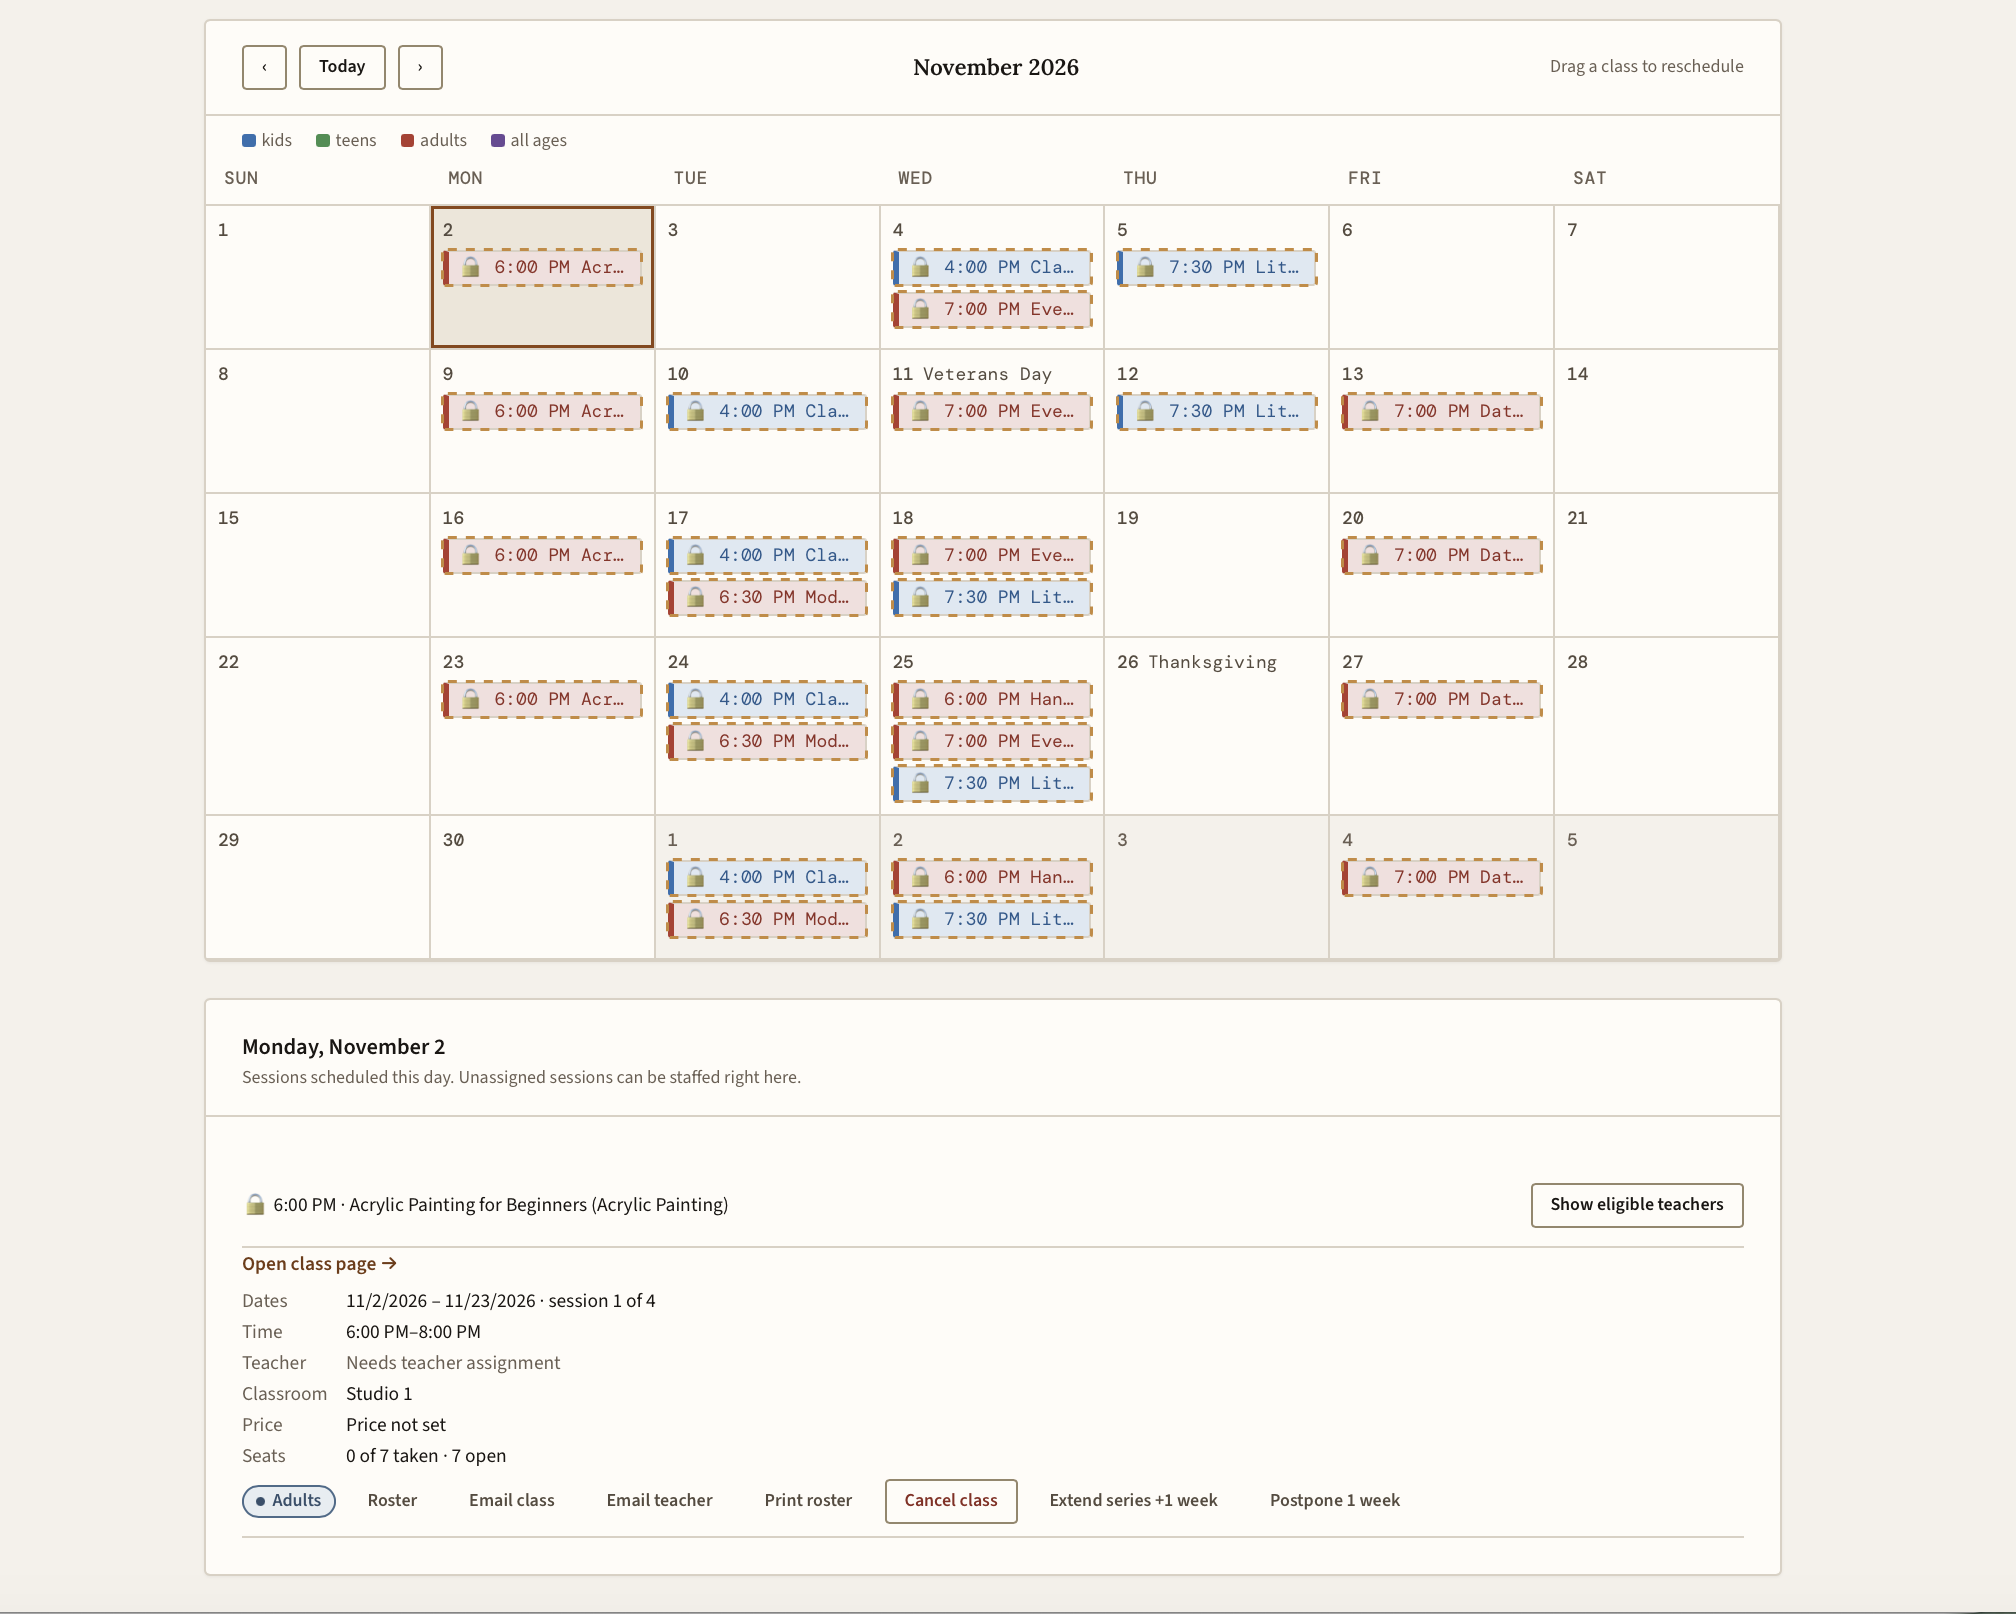
Task: Cancel class button
Action: 951,1501
